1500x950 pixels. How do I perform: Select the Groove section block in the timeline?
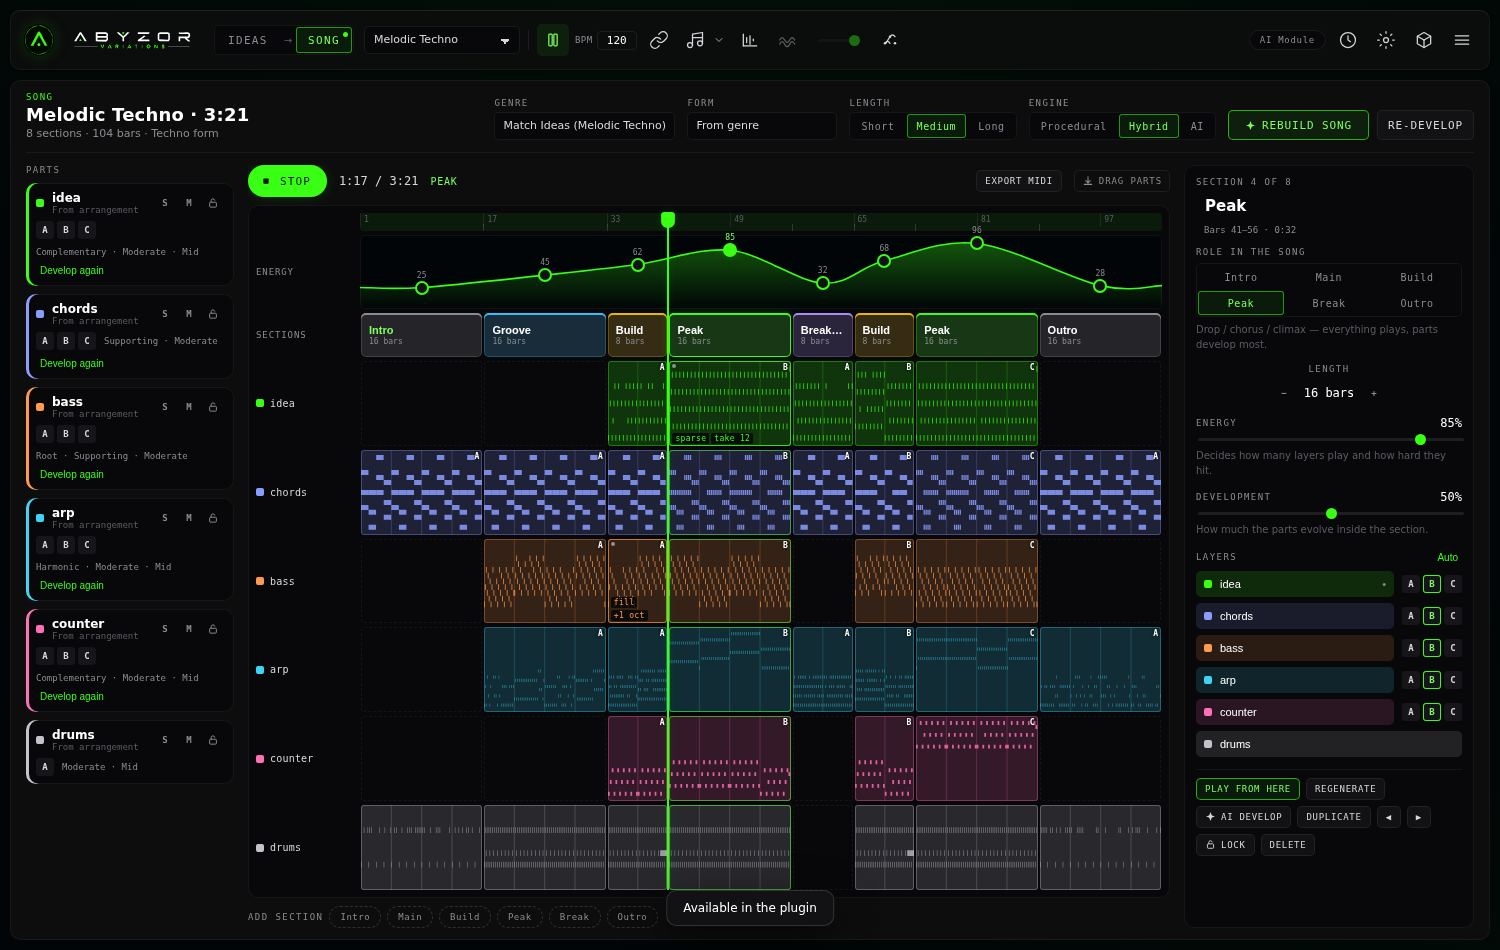pos(545,335)
